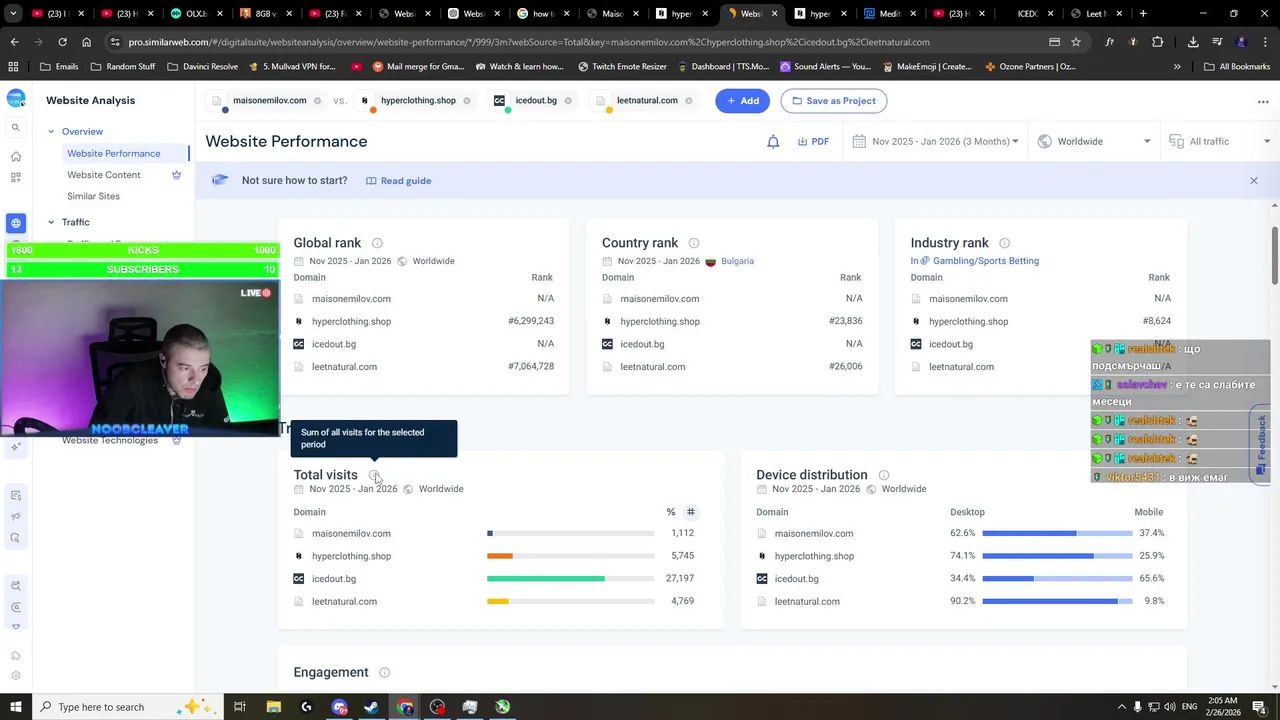Show info tooltip for Engagement
This screenshot has width=1280, height=720.
point(384,673)
